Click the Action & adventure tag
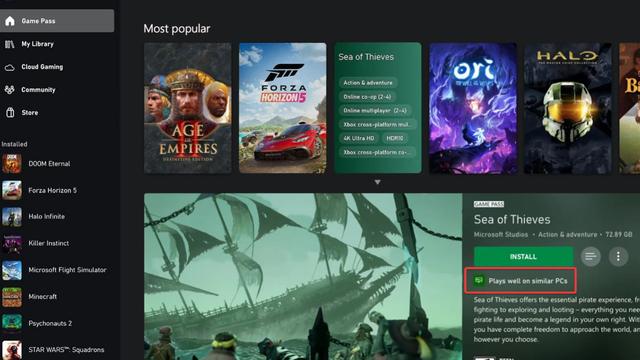Image resolution: width=640 pixels, height=360 pixels. tap(368, 83)
